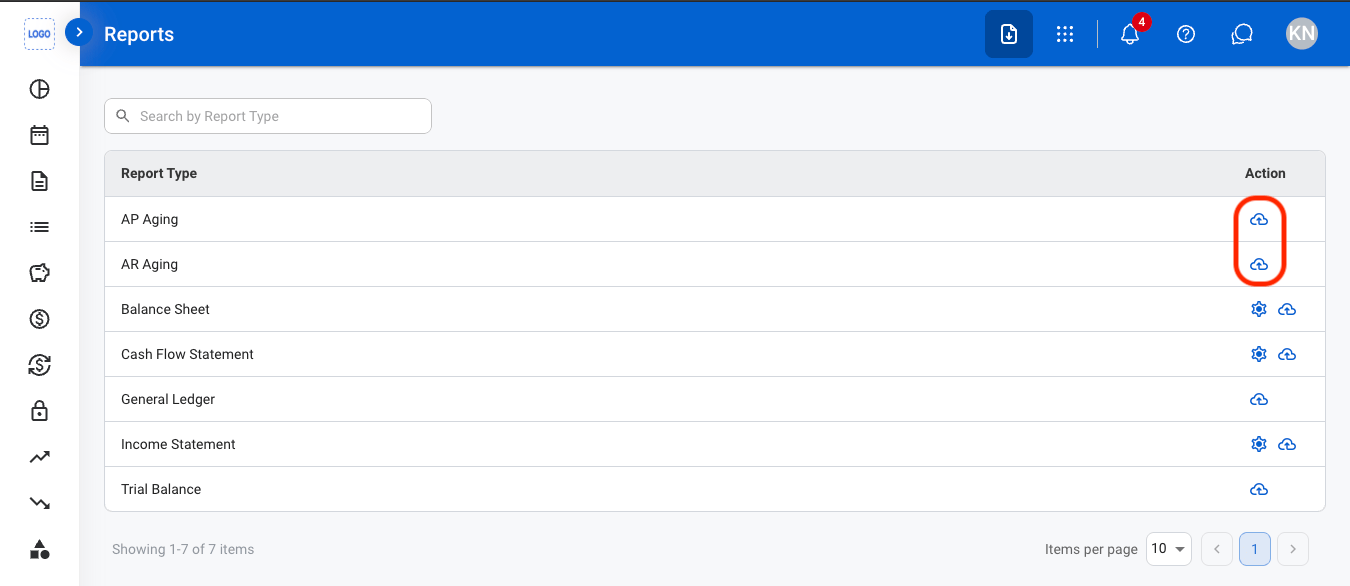
Task: Open the Items per page dropdown
Action: [1168, 549]
